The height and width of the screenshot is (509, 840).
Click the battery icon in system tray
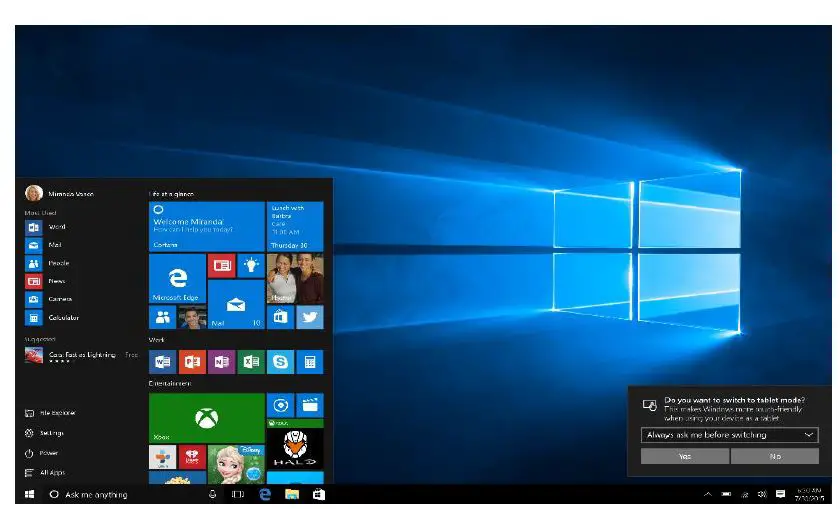point(726,495)
